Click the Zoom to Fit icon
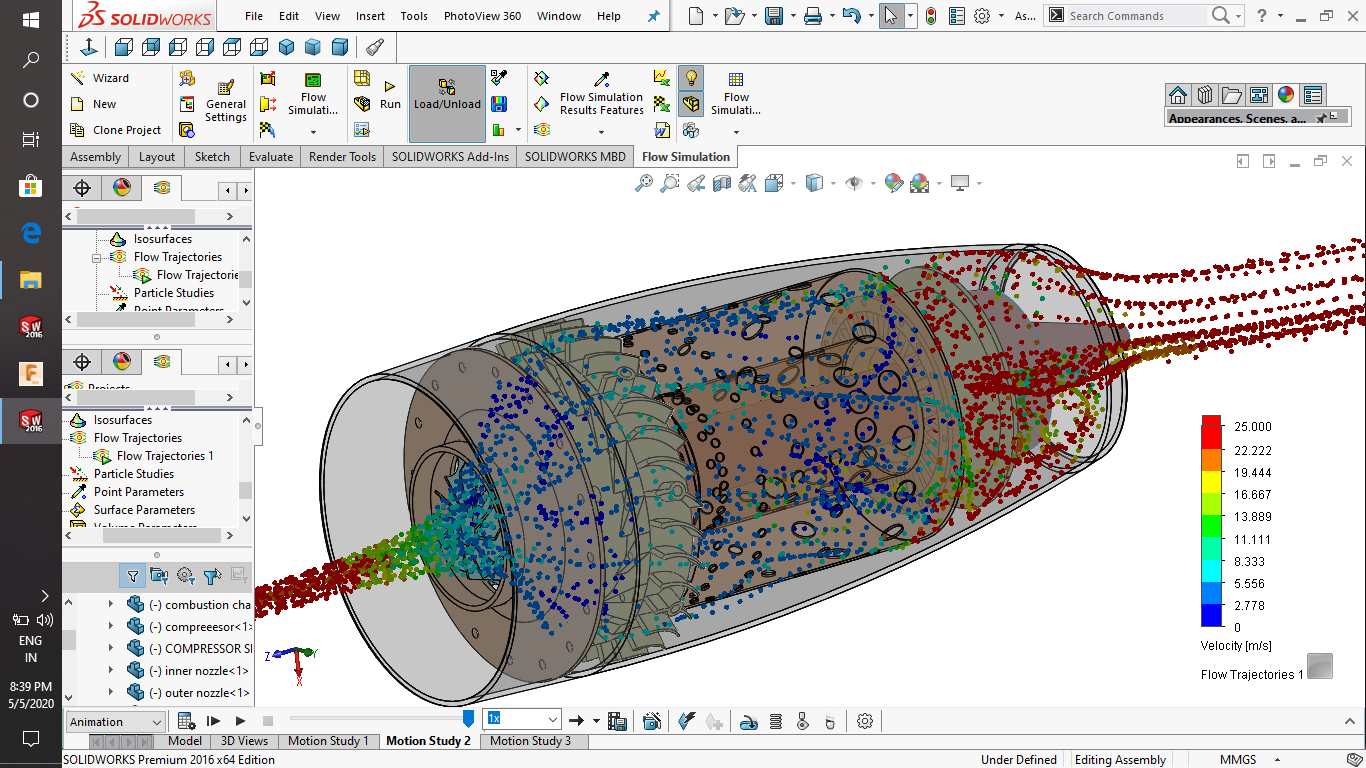Screen dimensions: 1366x768 [x=644, y=183]
